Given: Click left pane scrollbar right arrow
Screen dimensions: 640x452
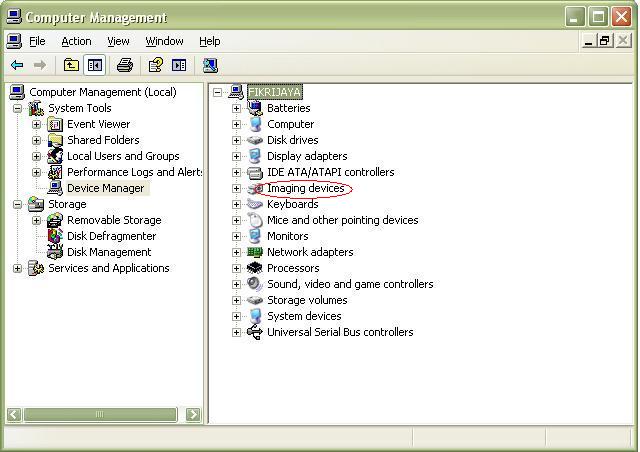Looking at the screenshot, I should point(193,414).
